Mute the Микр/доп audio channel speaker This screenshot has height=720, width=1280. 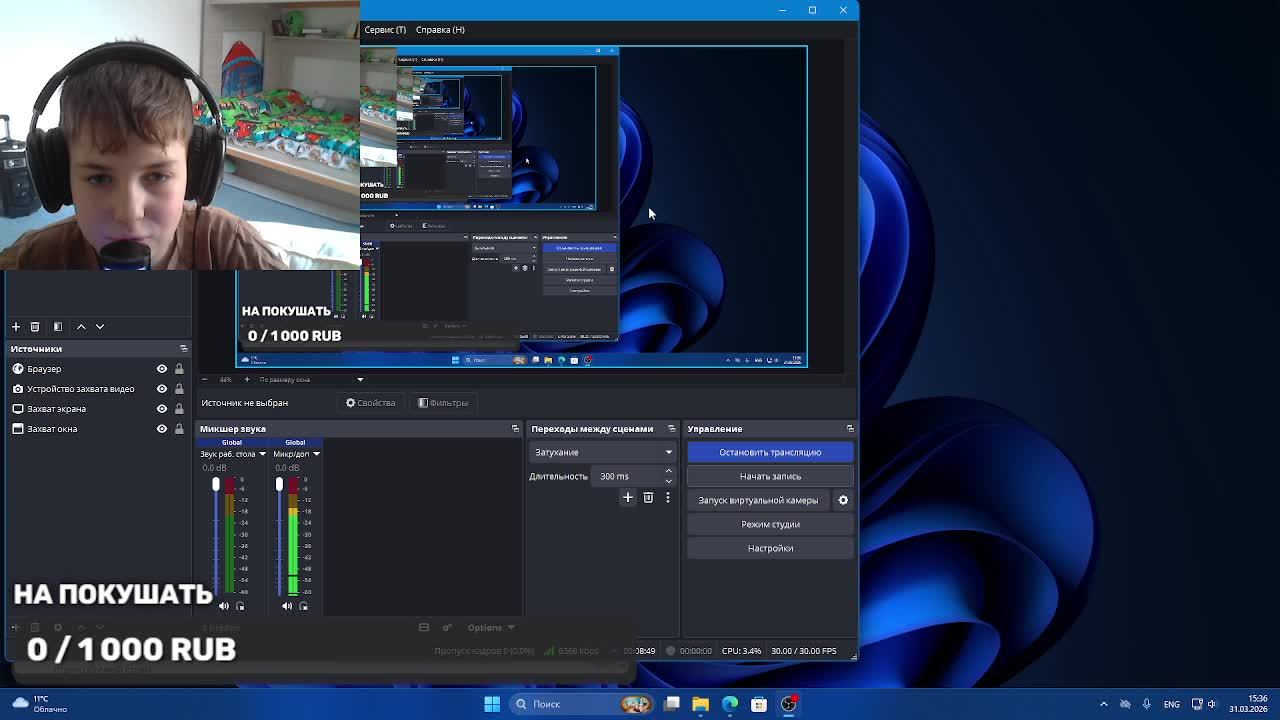(x=287, y=606)
